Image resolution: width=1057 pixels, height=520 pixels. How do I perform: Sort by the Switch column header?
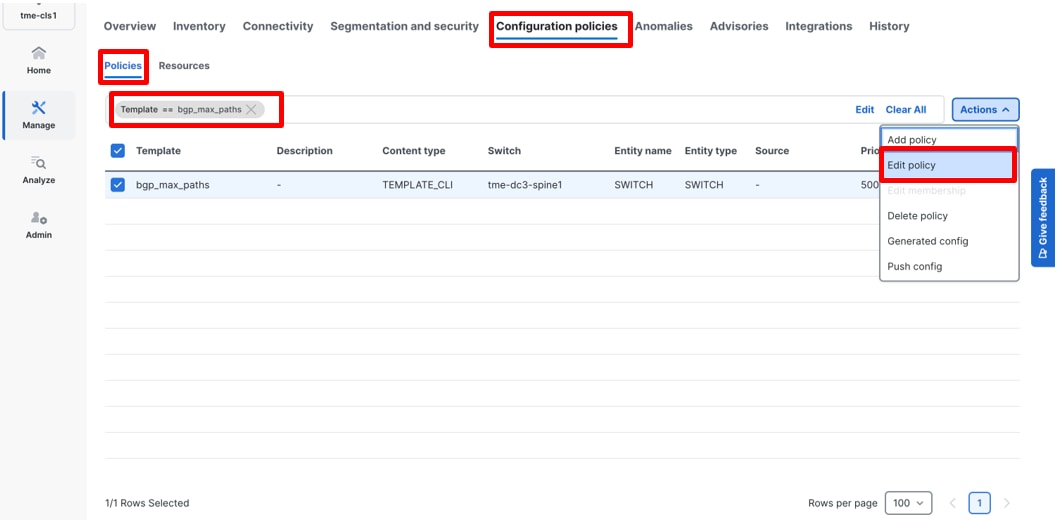tap(504, 150)
